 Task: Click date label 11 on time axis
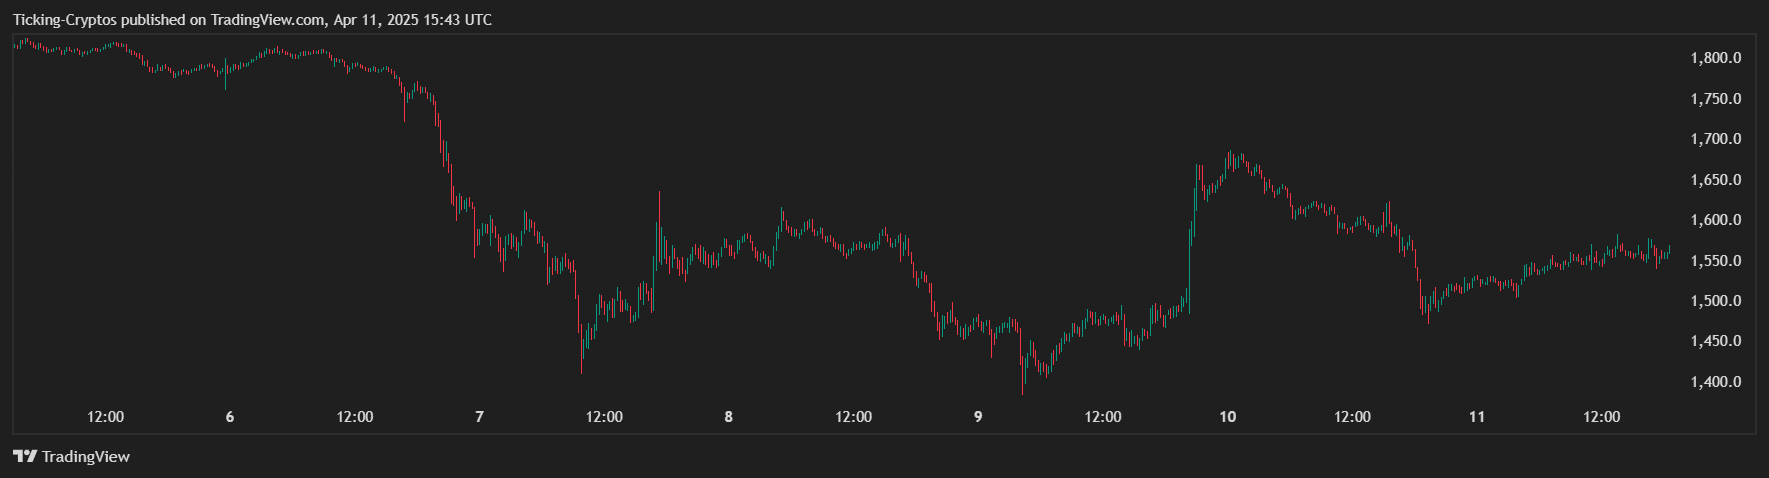pyautogui.click(x=1477, y=417)
